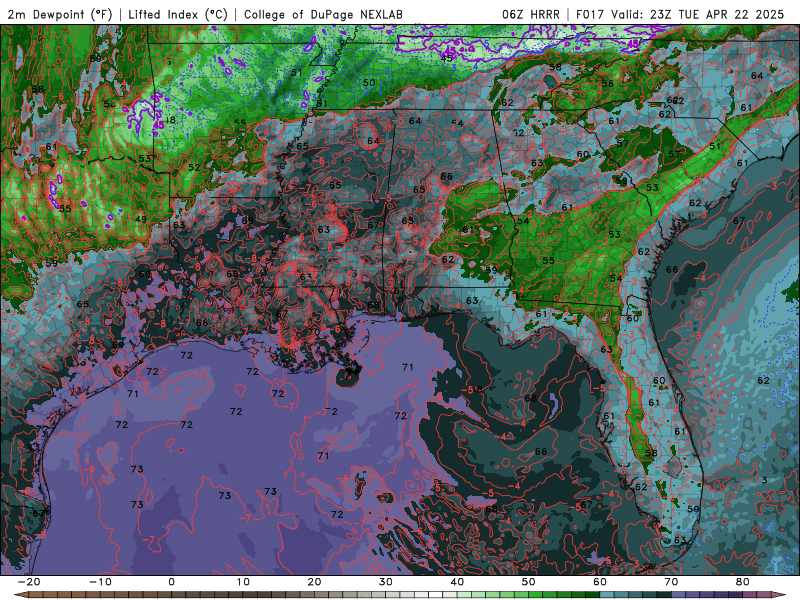800x600 pixels.
Task: Click the "College of DuPage NEXLAB" label
Action: (323, 14)
